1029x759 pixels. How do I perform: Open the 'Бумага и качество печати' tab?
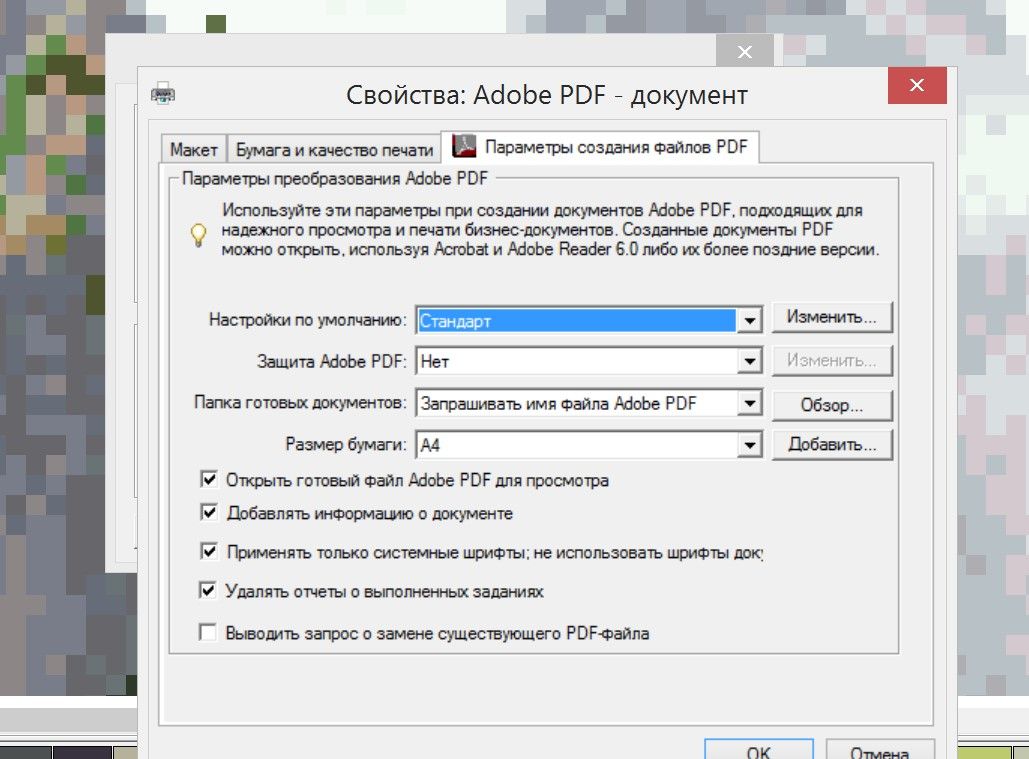click(x=334, y=150)
